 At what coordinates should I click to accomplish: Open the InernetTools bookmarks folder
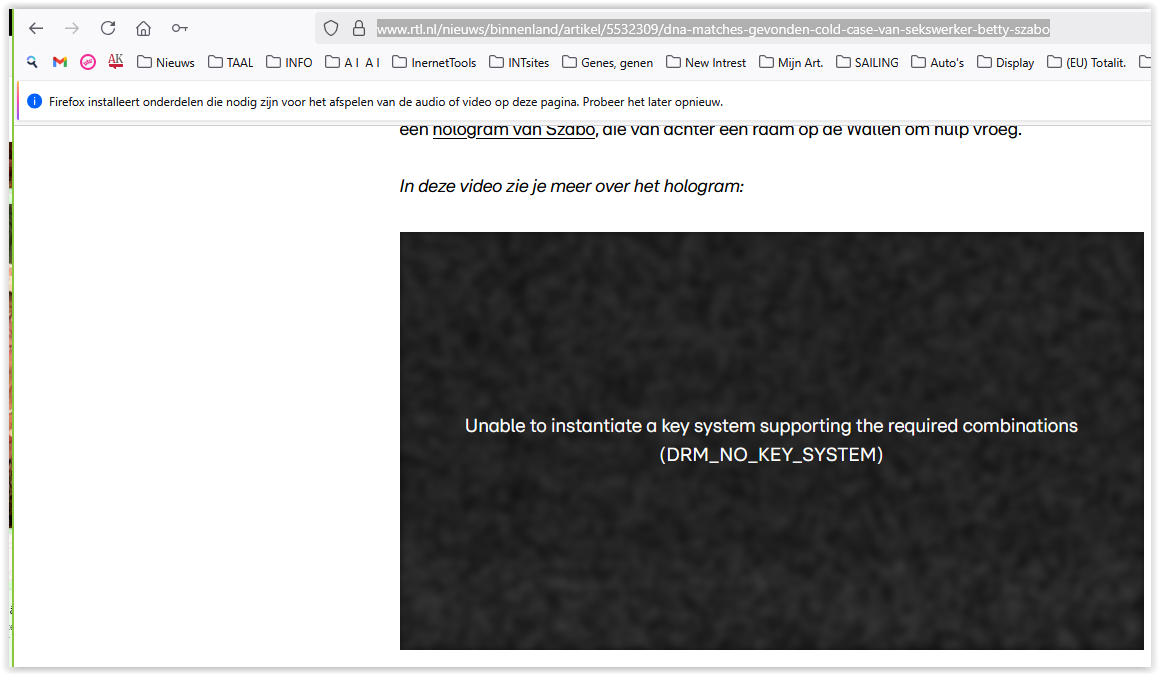434,62
